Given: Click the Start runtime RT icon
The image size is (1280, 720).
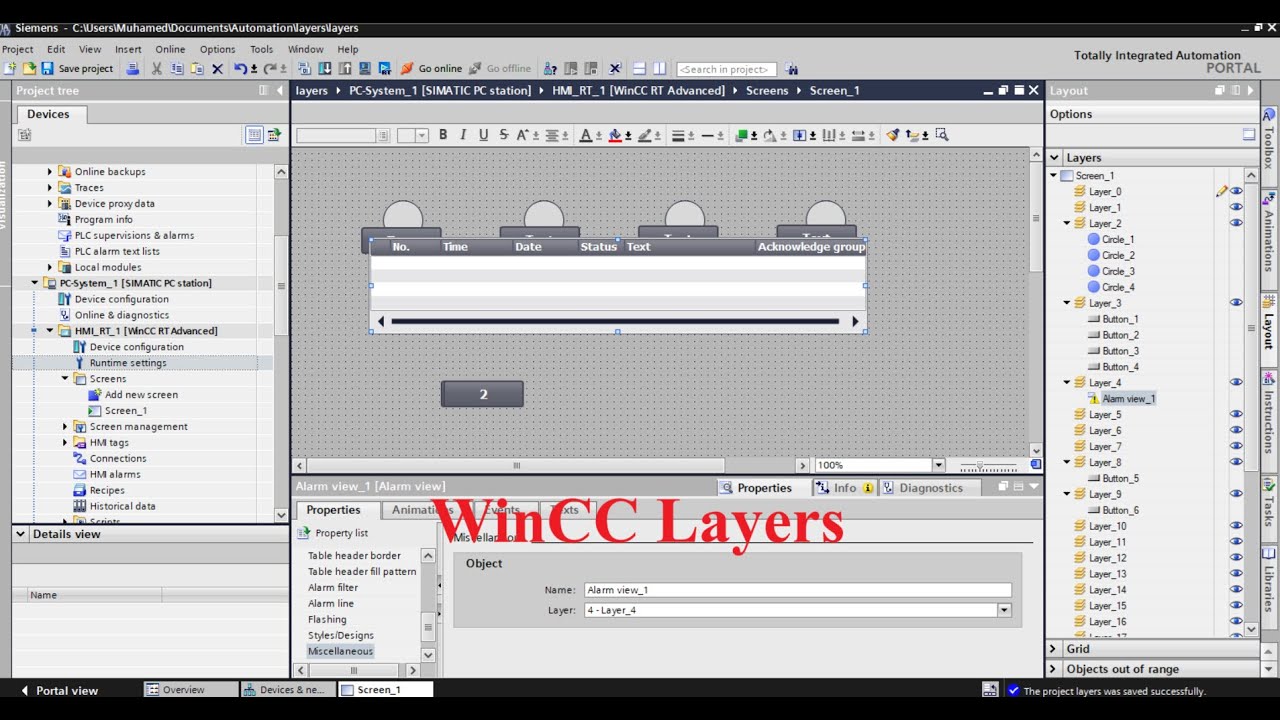Looking at the screenshot, I should pos(385,68).
